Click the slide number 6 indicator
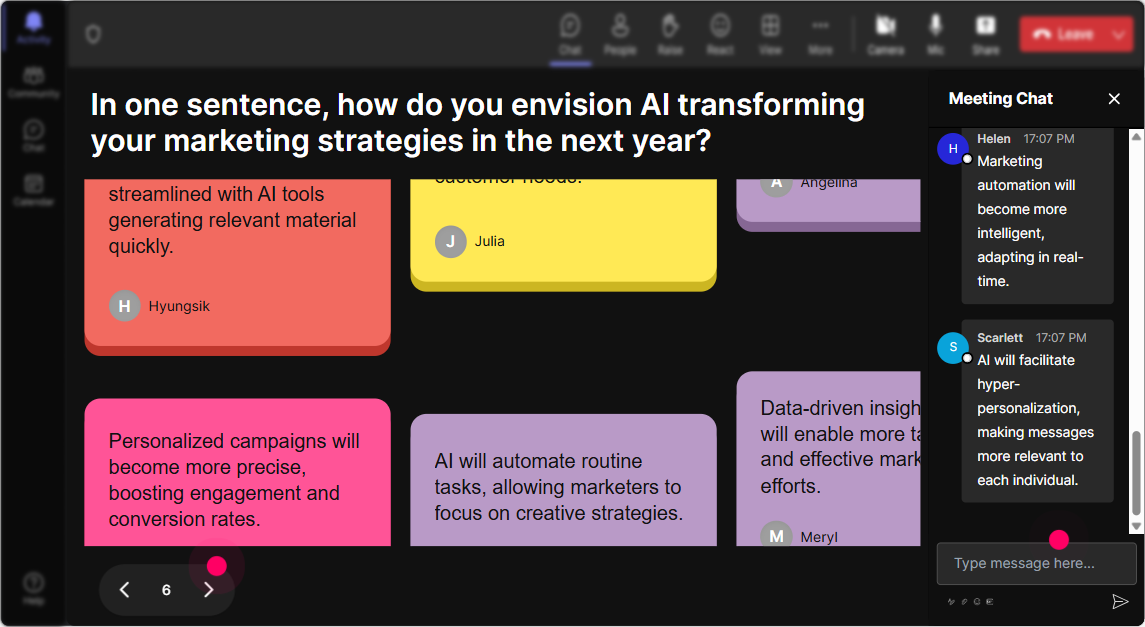This screenshot has width=1145, height=627. [x=166, y=590]
